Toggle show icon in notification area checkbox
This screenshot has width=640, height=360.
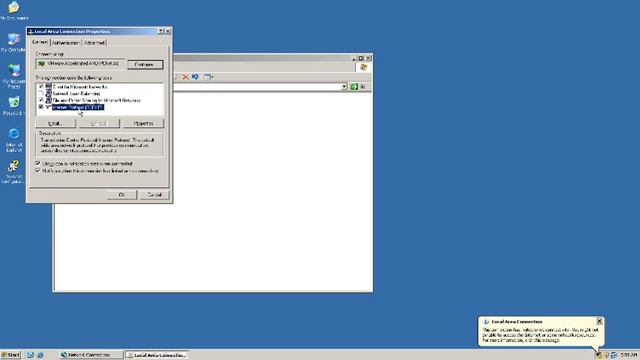tap(38, 163)
